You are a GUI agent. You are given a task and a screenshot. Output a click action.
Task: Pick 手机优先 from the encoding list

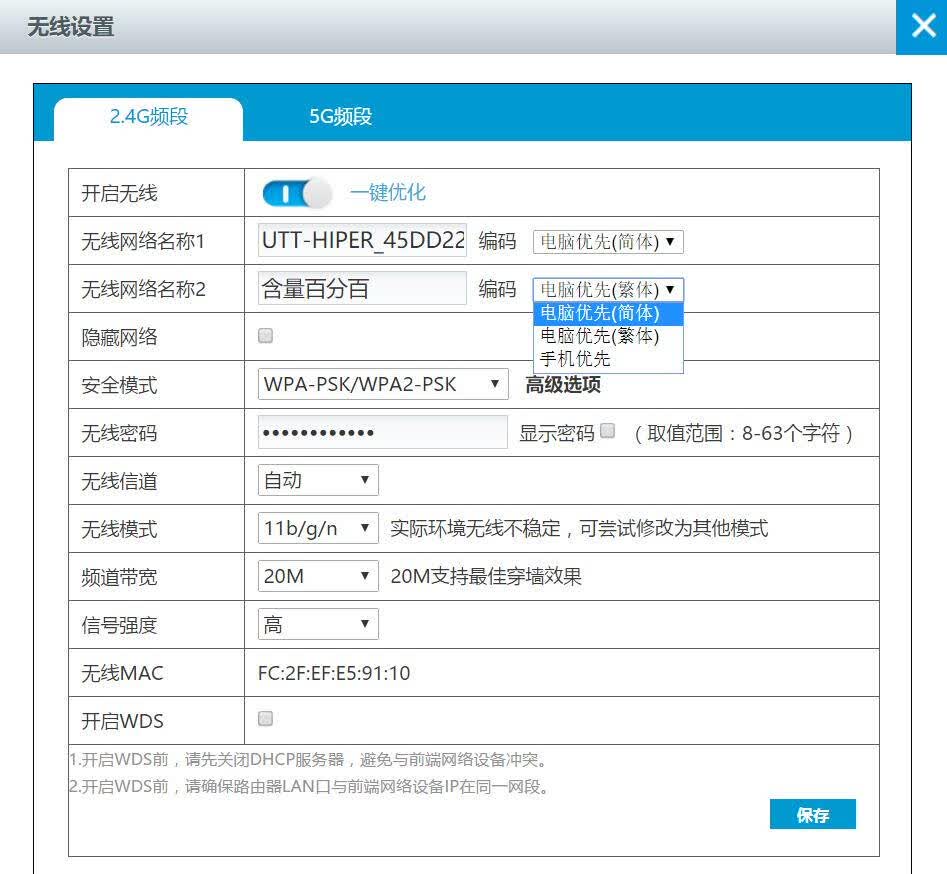tap(608, 359)
